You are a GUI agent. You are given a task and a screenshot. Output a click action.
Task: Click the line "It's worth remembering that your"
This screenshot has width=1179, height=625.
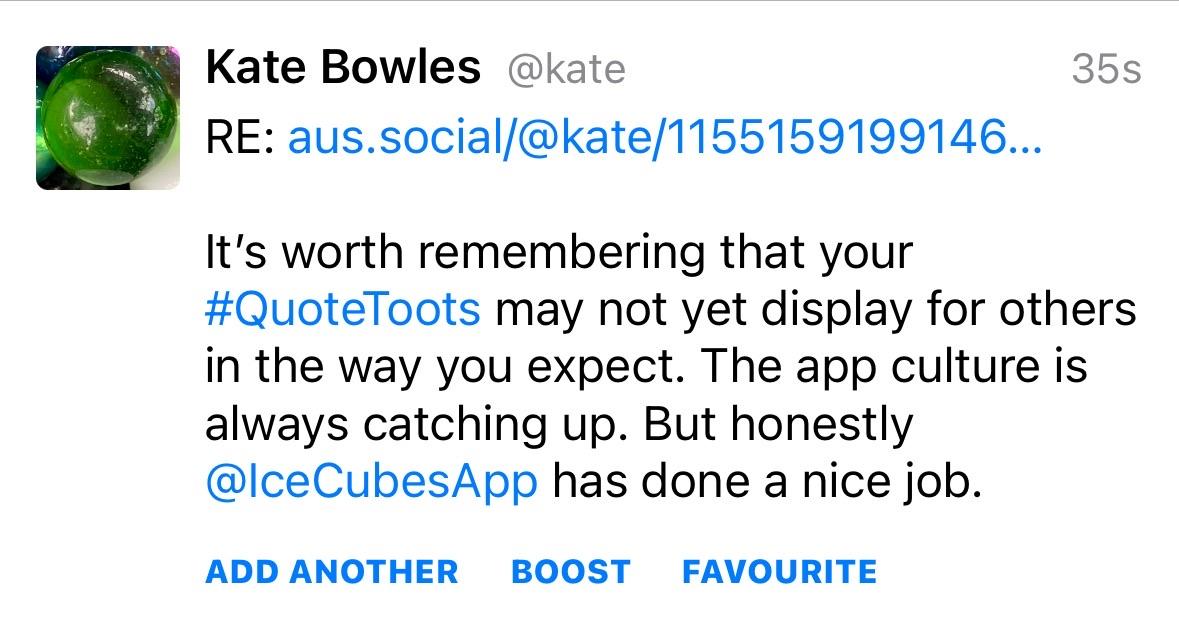point(558,252)
